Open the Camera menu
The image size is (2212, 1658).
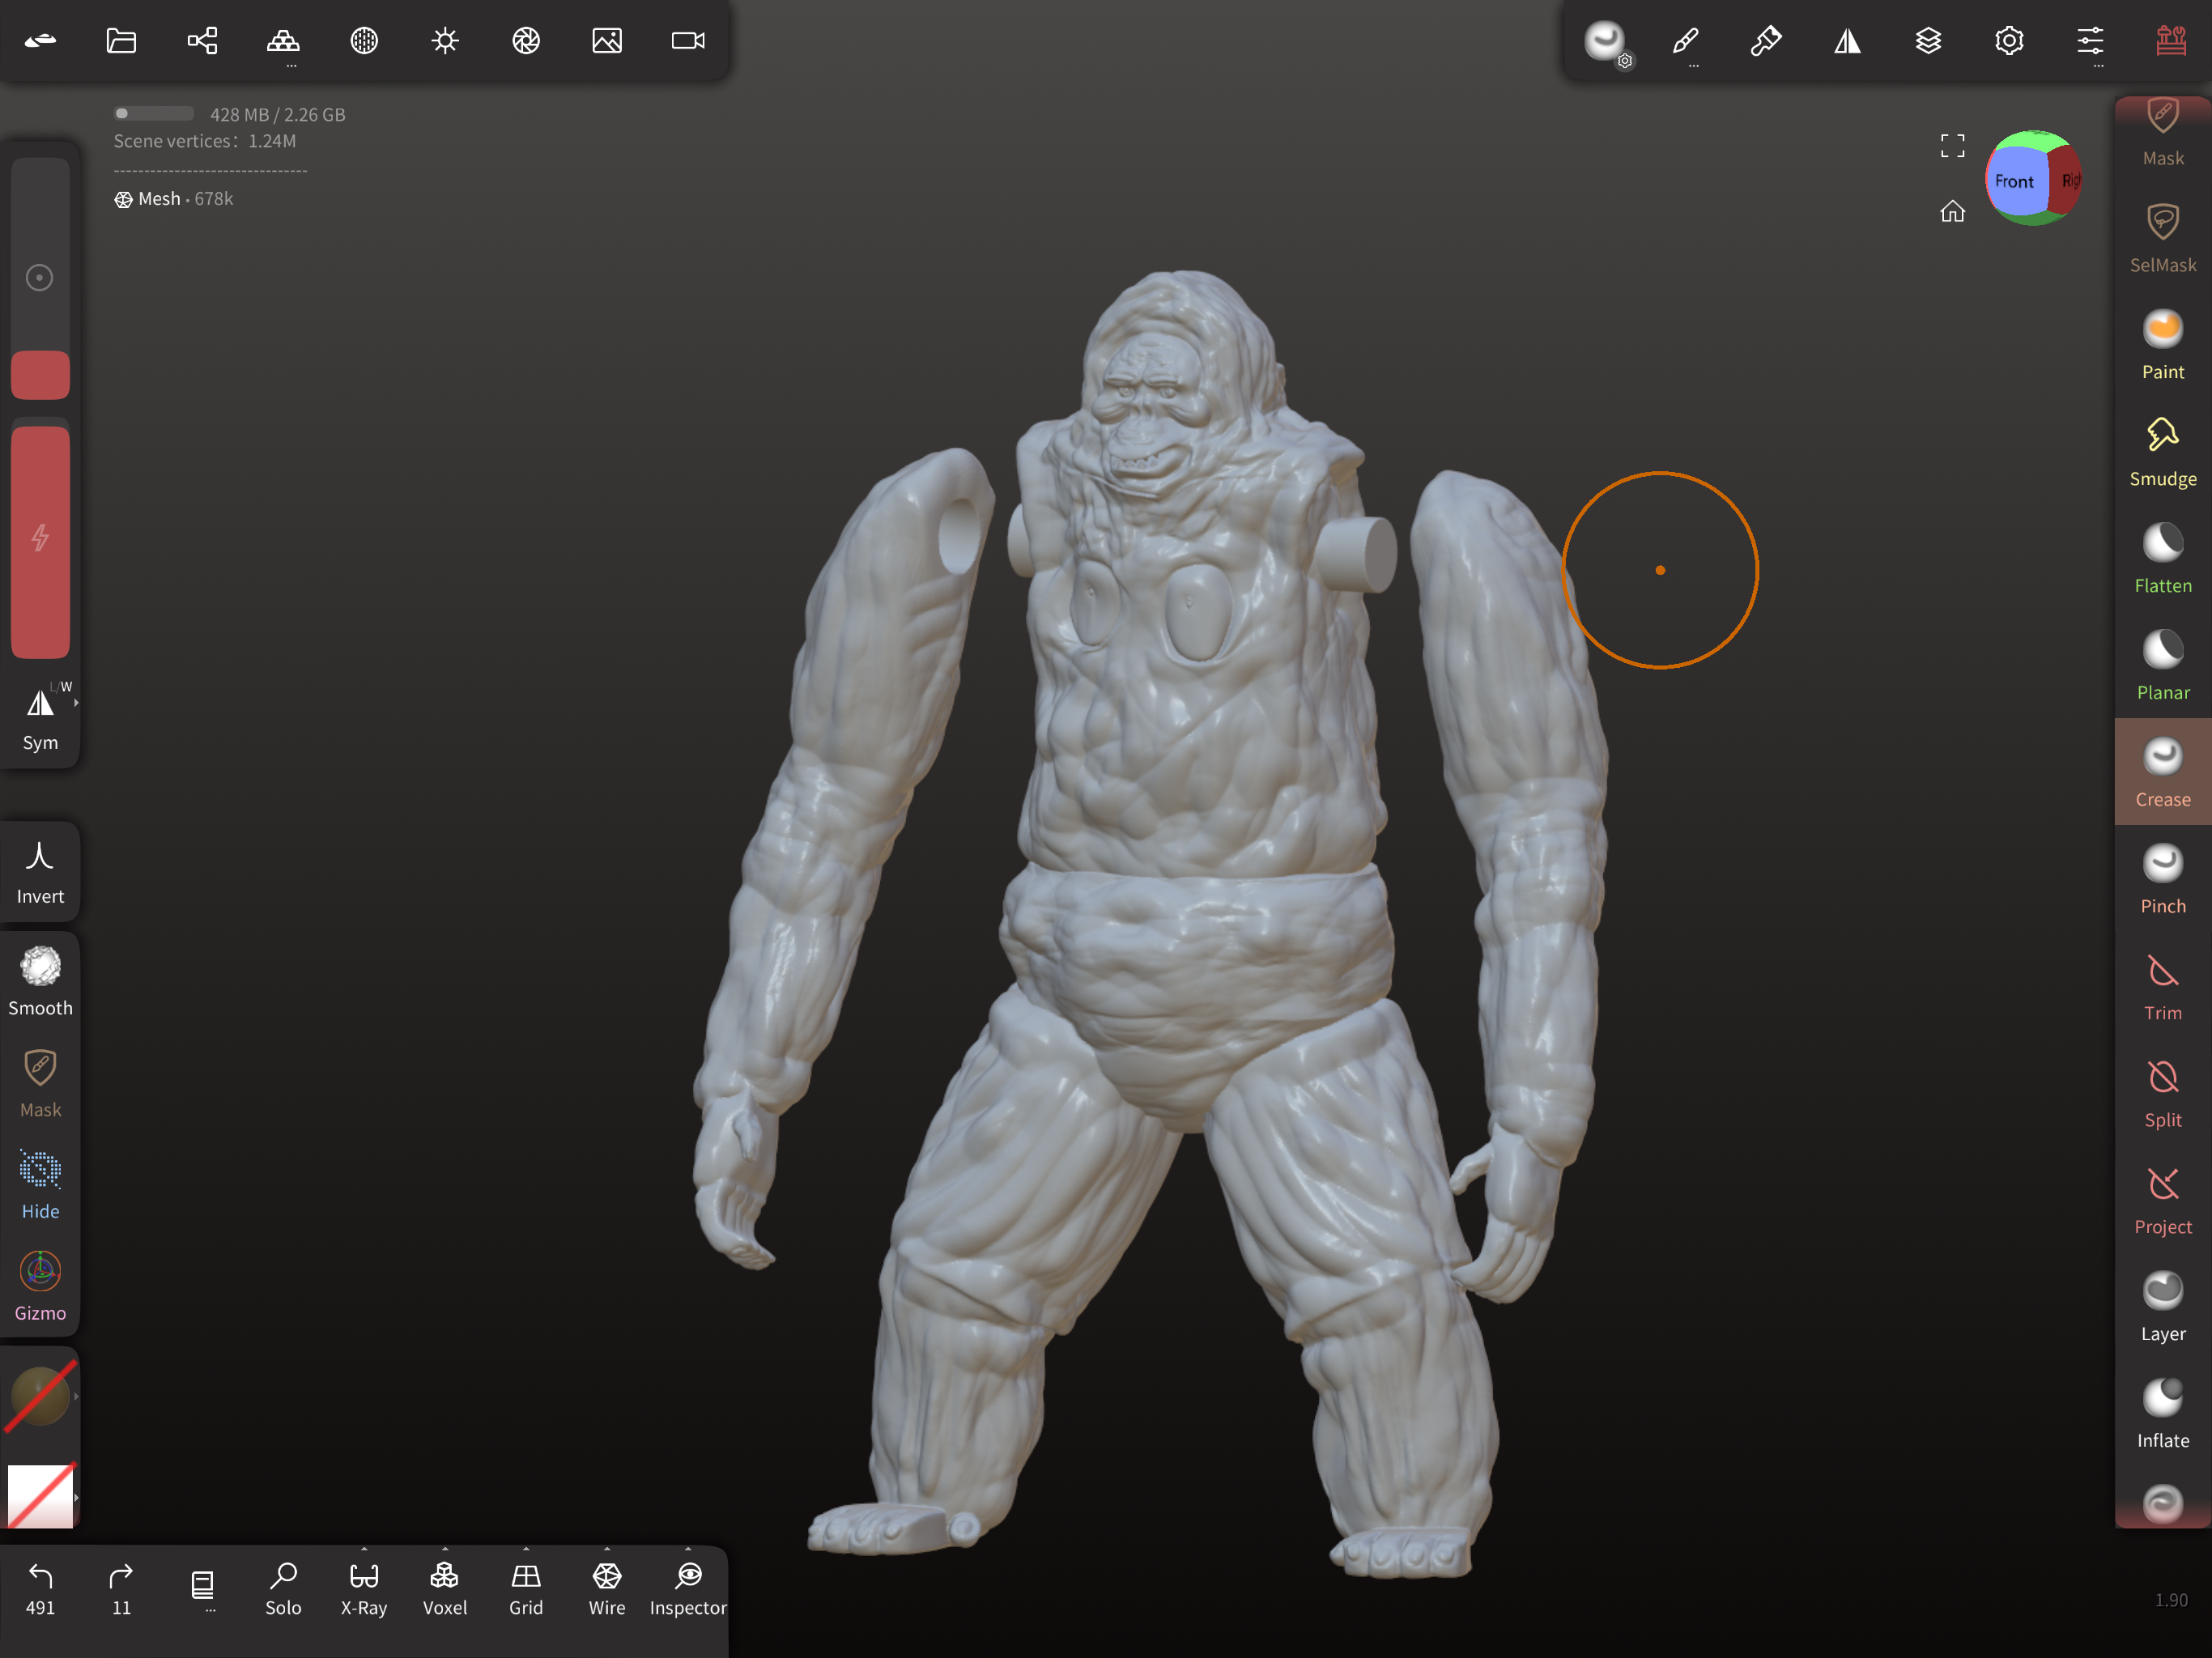pyautogui.click(x=688, y=41)
